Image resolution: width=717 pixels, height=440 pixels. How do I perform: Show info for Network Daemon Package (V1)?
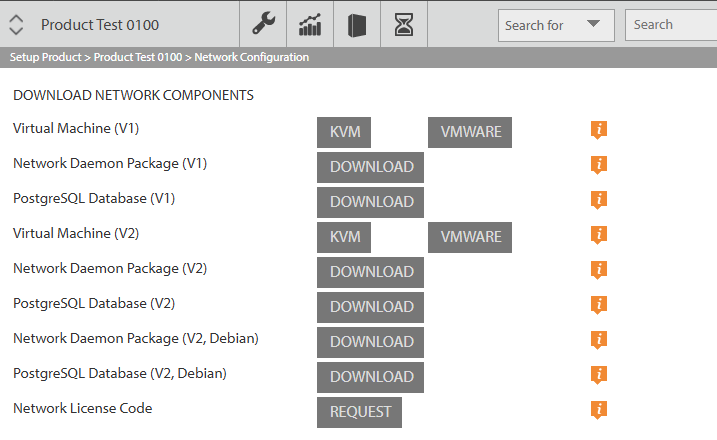tap(599, 165)
